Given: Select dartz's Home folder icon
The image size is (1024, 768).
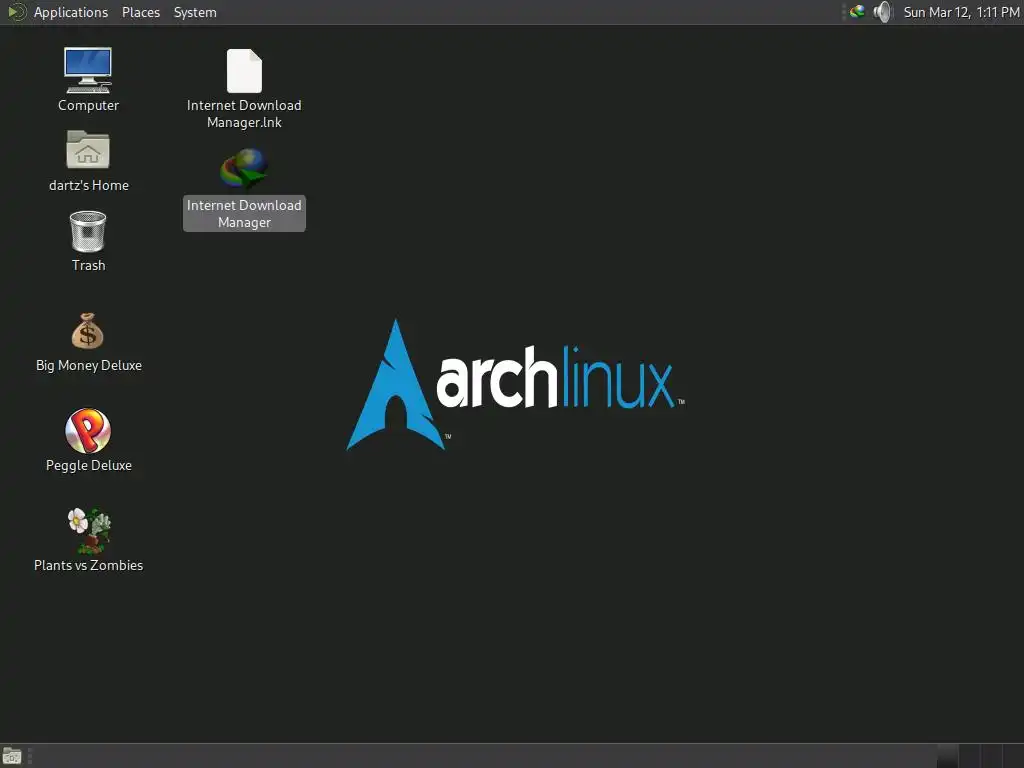Looking at the screenshot, I should pos(88,150).
